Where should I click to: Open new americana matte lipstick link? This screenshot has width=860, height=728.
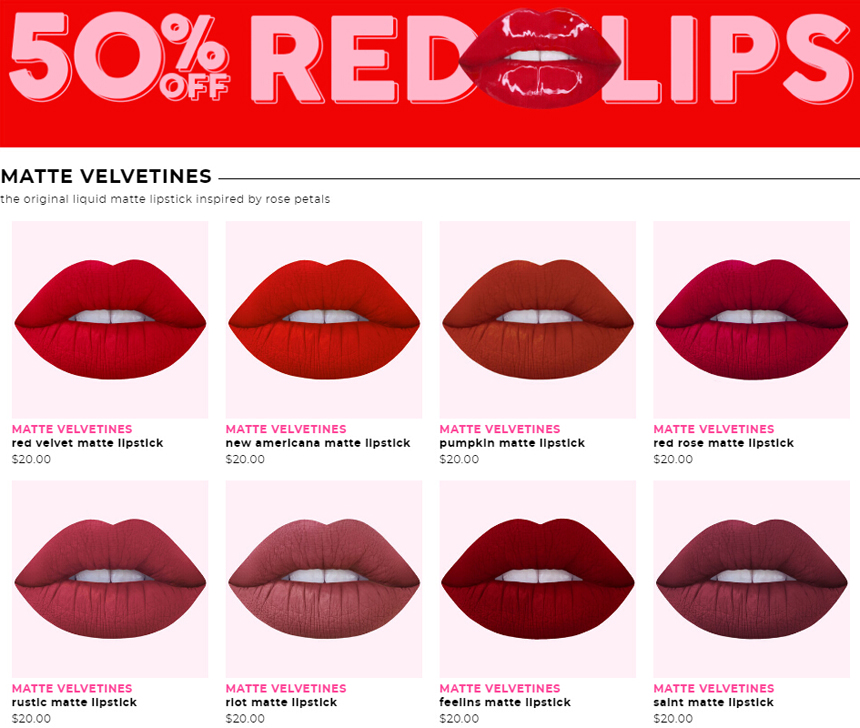[318, 443]
